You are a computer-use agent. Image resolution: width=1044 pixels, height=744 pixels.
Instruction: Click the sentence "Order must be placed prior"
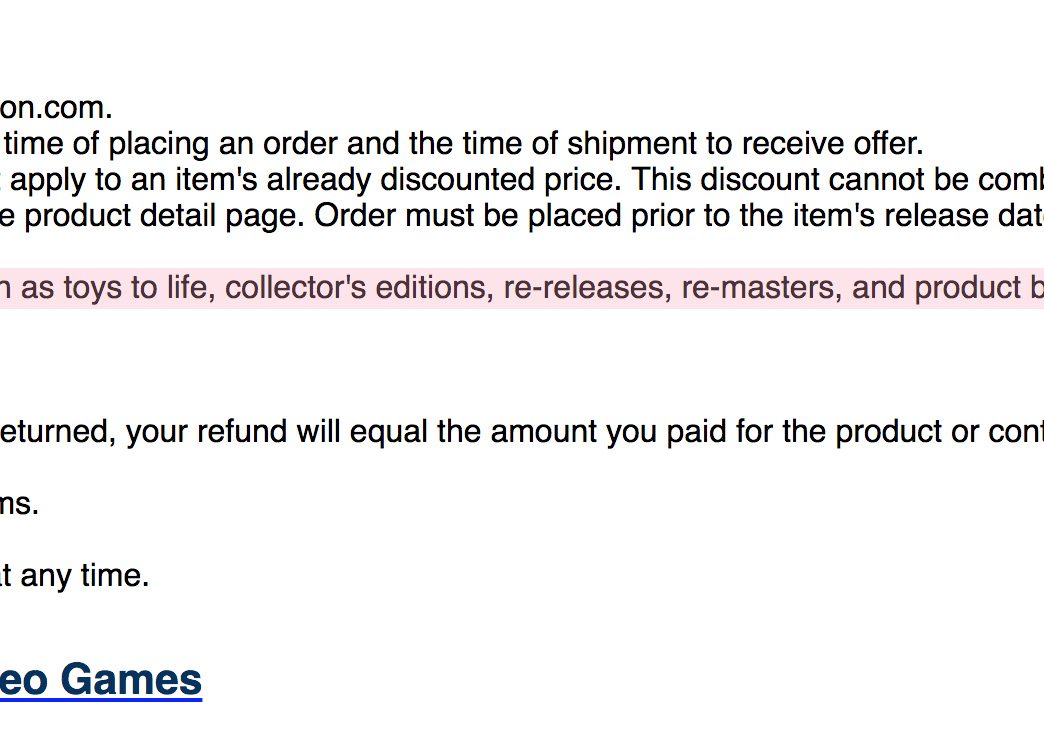pos(679,216)
